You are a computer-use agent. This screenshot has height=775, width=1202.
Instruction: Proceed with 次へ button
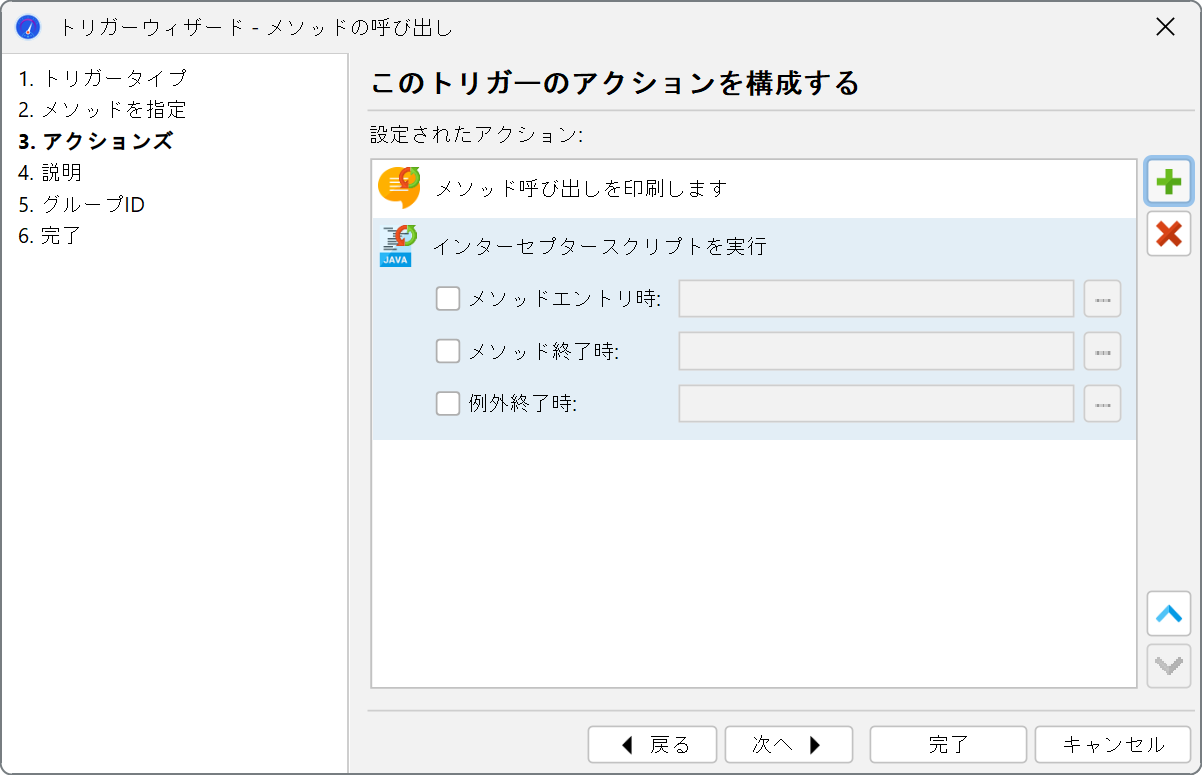(x=788, y=744)
